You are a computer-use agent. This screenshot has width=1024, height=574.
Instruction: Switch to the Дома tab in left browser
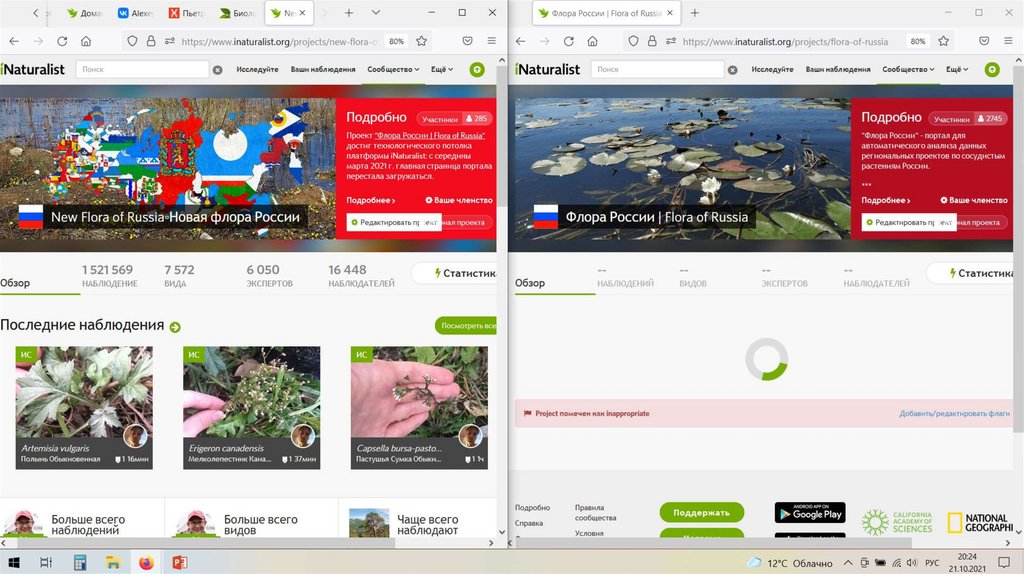(86, 13)
